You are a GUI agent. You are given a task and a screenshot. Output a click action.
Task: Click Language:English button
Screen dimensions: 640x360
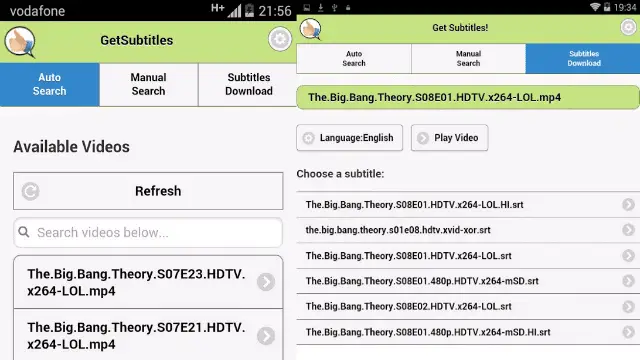pyautogui.click(x=350, y=138)
